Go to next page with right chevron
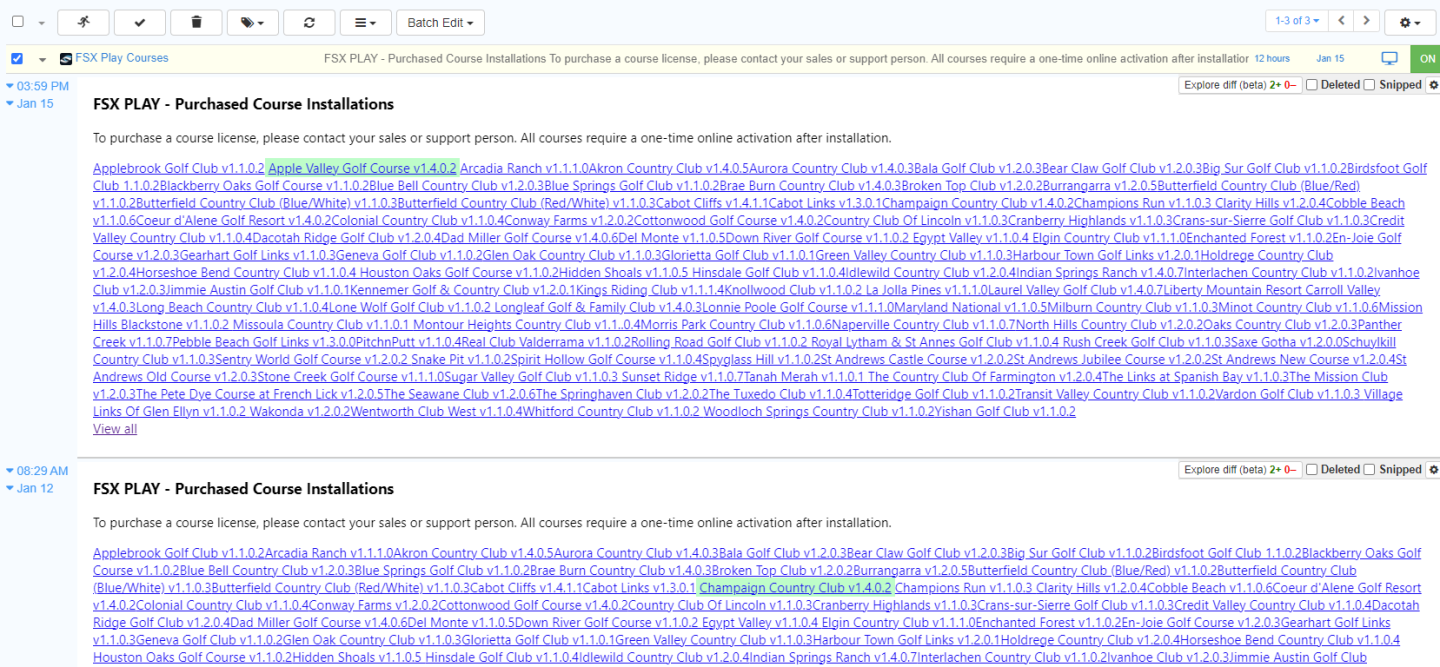This screenshot has height=667, width=1440. [1367, 21]
